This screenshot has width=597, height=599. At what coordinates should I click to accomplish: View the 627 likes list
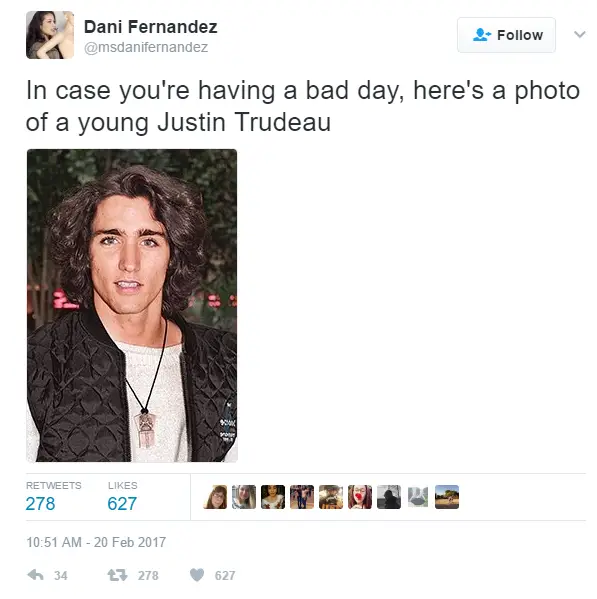tap(122, 497)
